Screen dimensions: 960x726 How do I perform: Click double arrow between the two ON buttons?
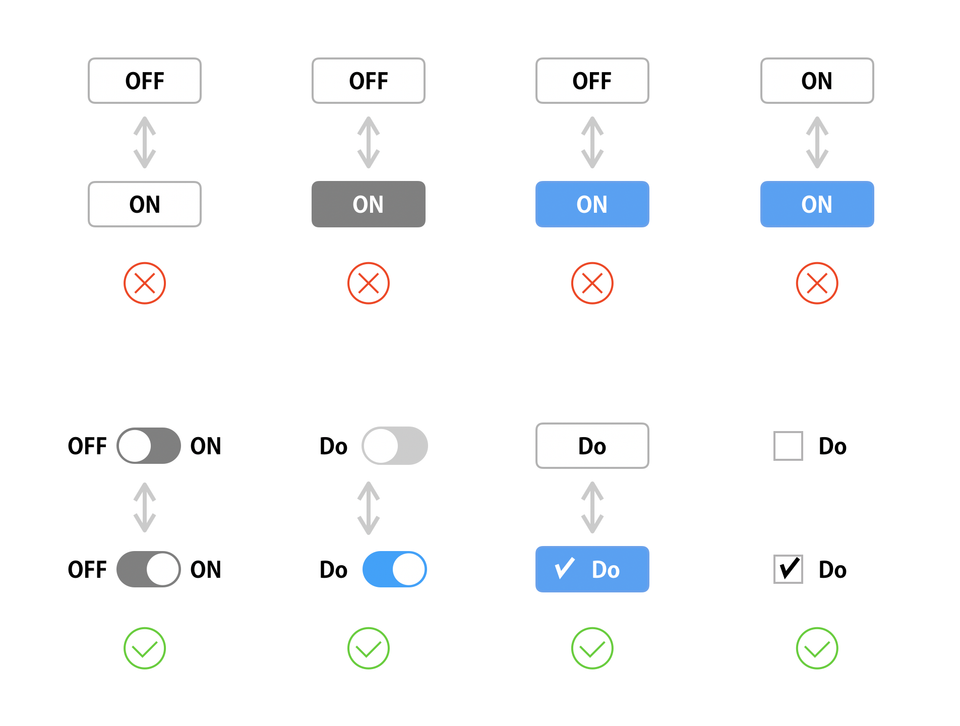click(x=817, y=143)
